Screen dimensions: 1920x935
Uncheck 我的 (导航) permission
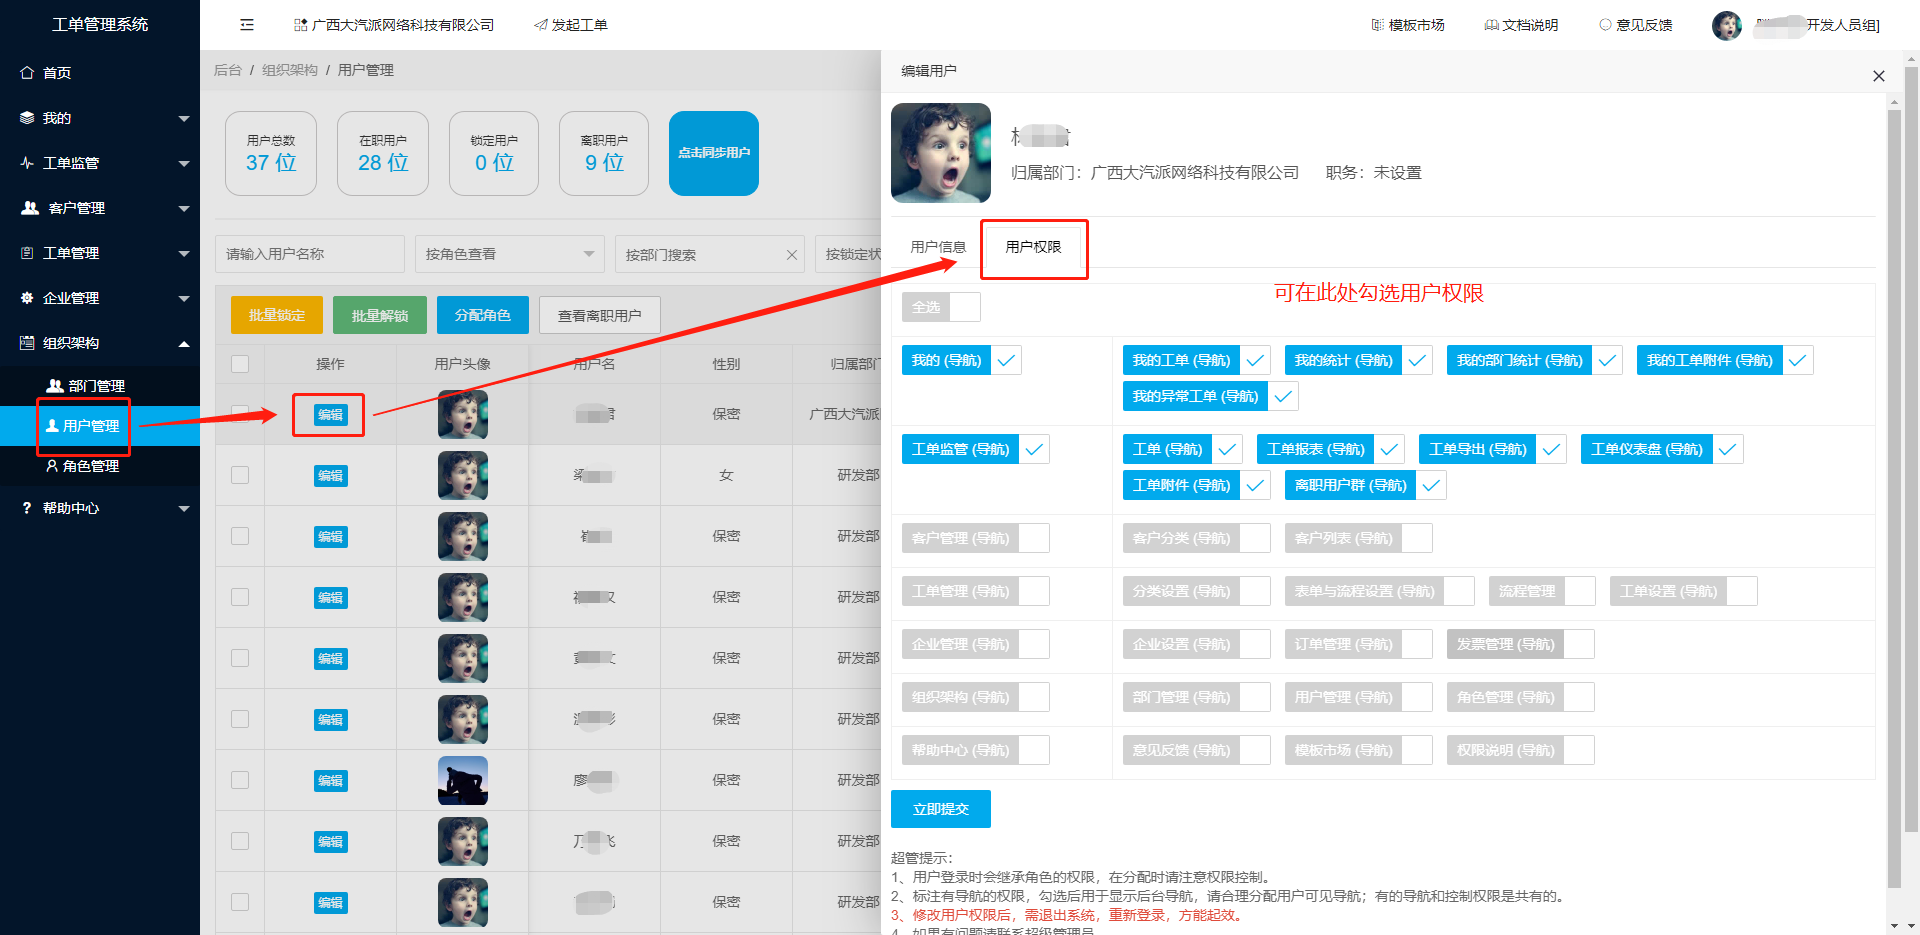tap(1006, 360)
